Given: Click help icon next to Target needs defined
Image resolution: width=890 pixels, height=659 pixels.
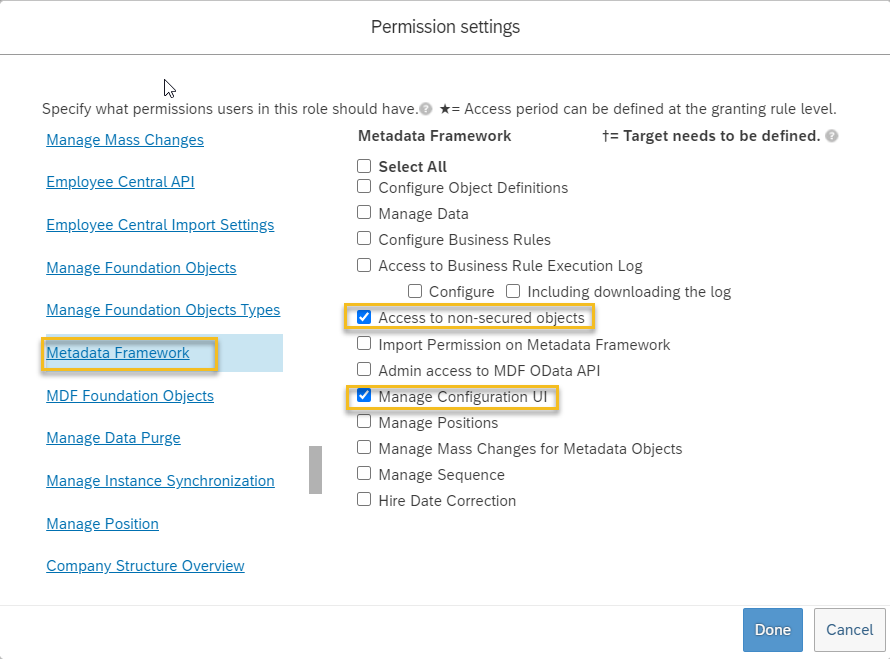Looking at the screenshot, I should tap(832, 136).
